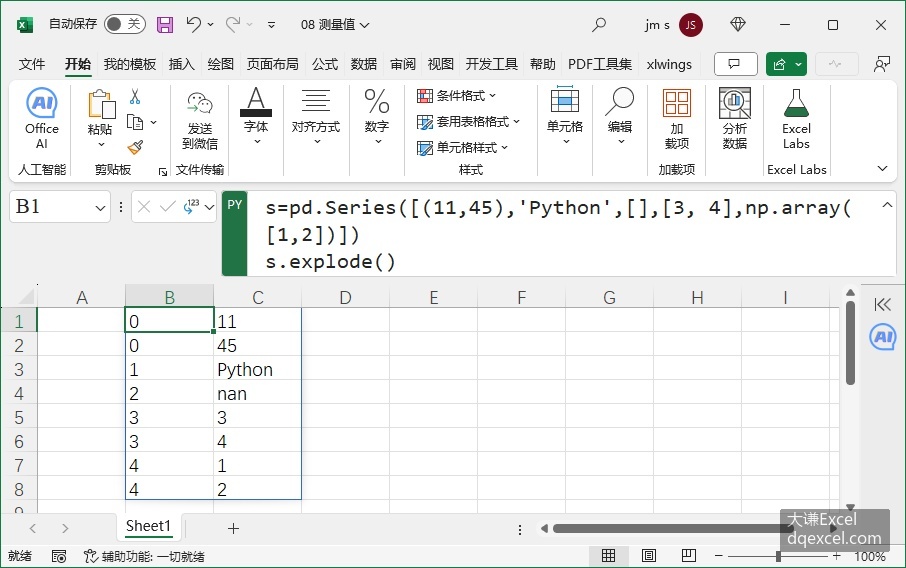
Task: Select cell containing nan
Action: pyautogui.click(x=258, y=394)
